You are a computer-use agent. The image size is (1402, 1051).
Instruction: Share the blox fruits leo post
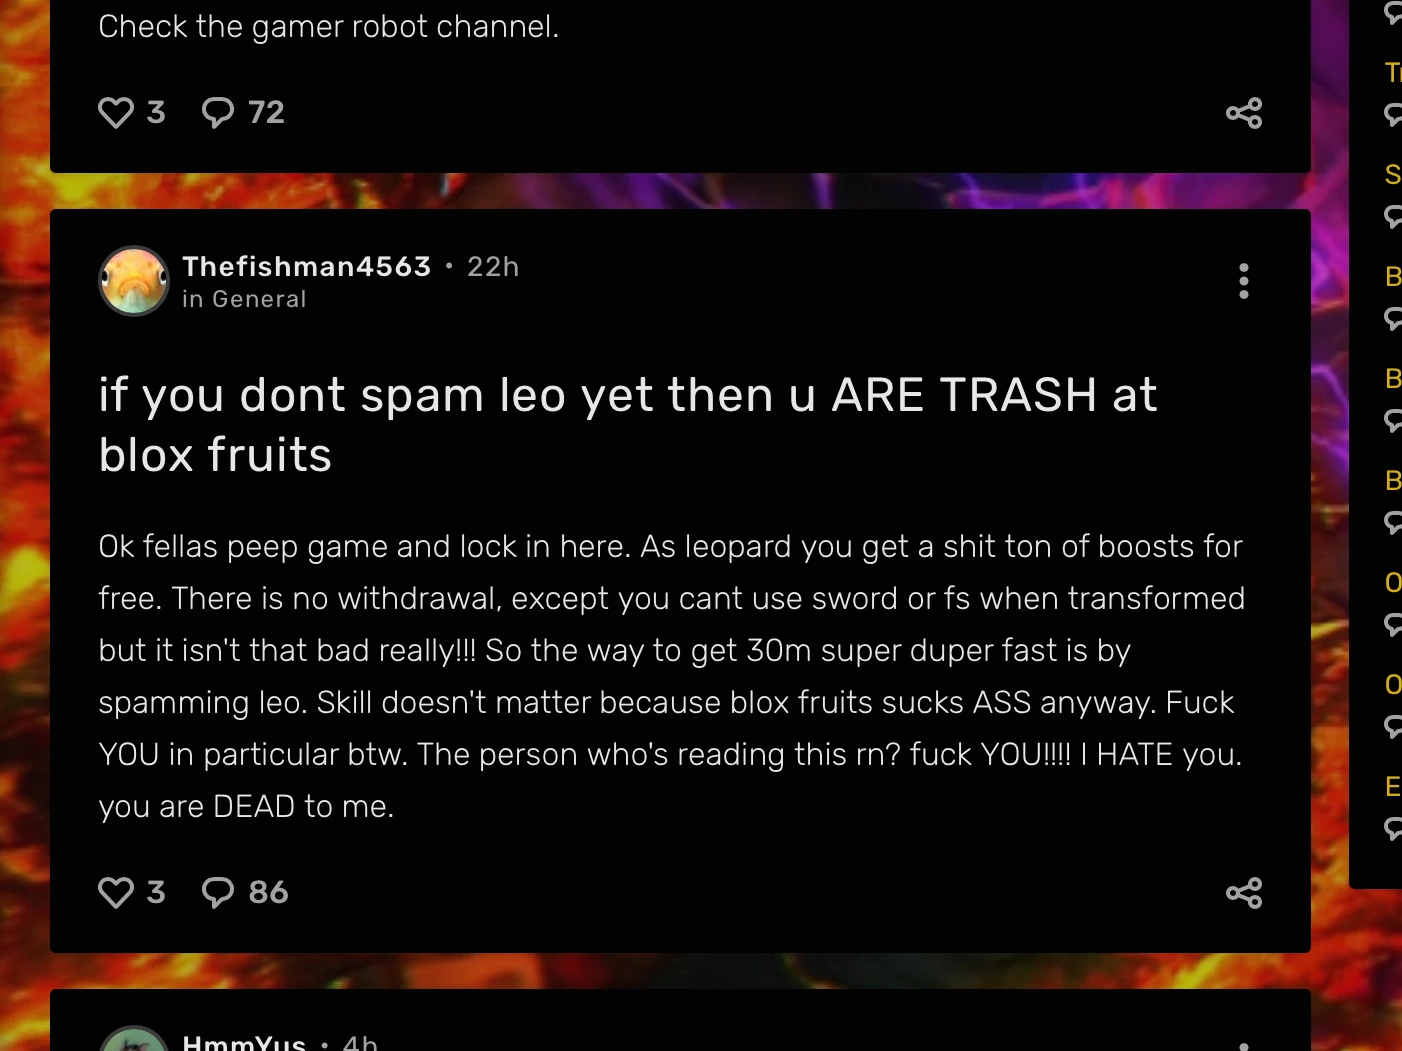coord(1244,893)
